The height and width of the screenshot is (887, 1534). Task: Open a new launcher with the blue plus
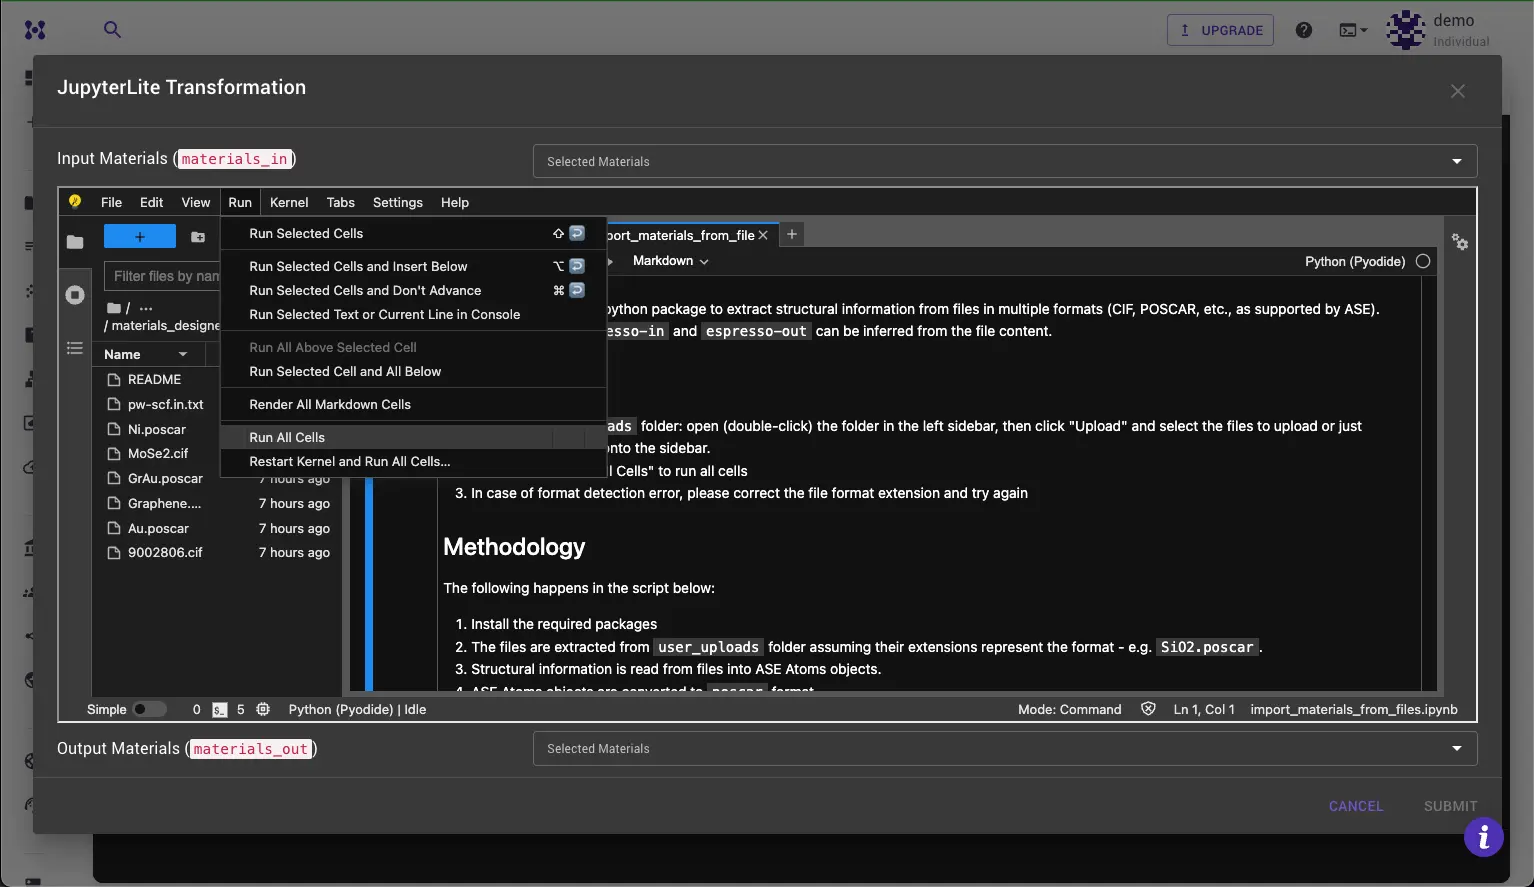click(139, 236)
